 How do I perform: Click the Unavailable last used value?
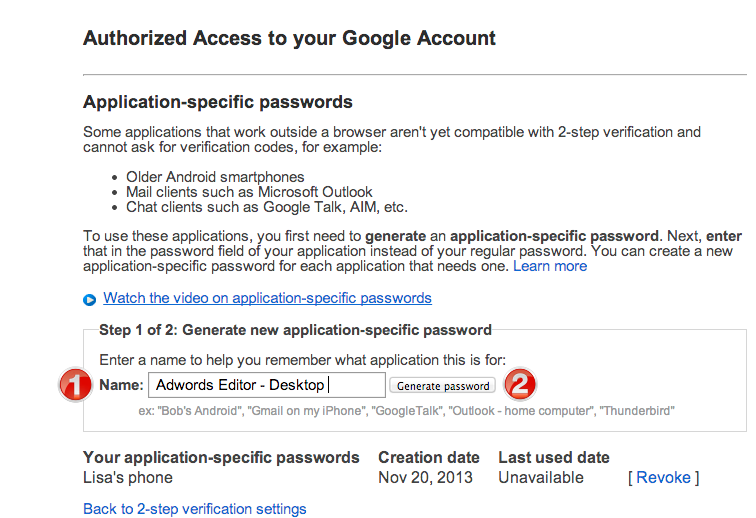pos(540,477)
